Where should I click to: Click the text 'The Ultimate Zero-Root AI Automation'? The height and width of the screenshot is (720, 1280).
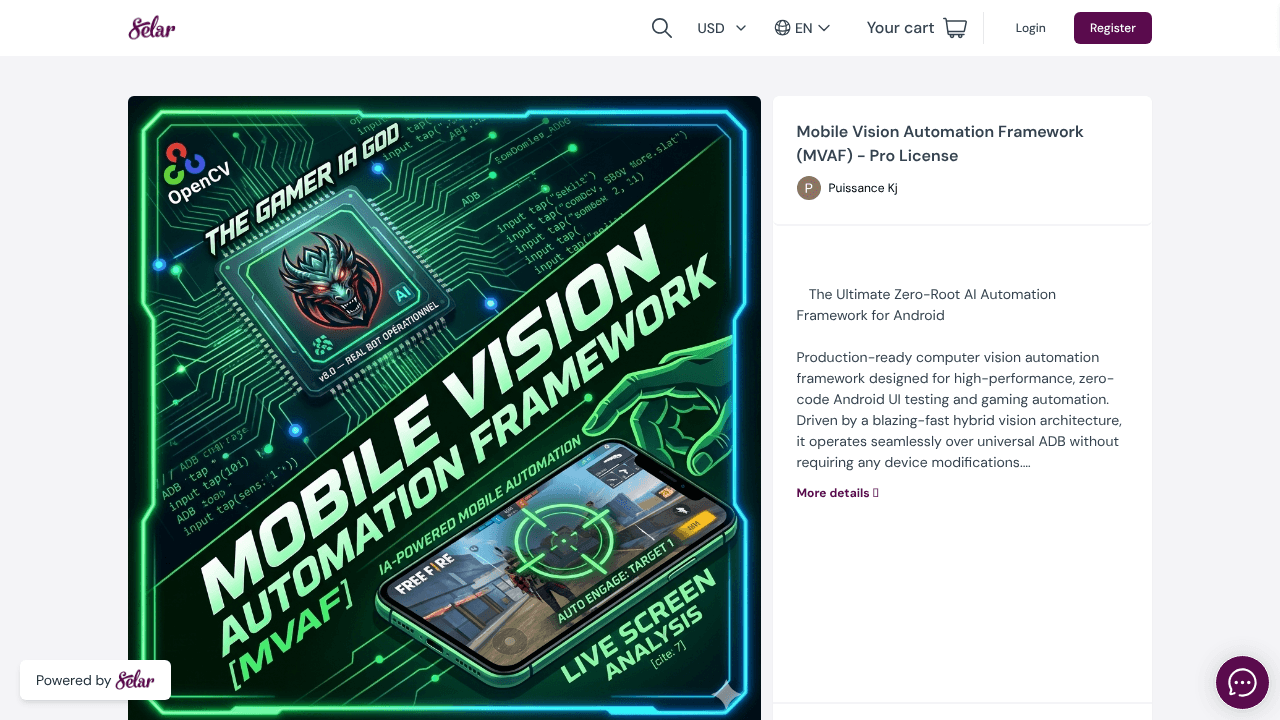pyautogui.click(x=932, y=294)
